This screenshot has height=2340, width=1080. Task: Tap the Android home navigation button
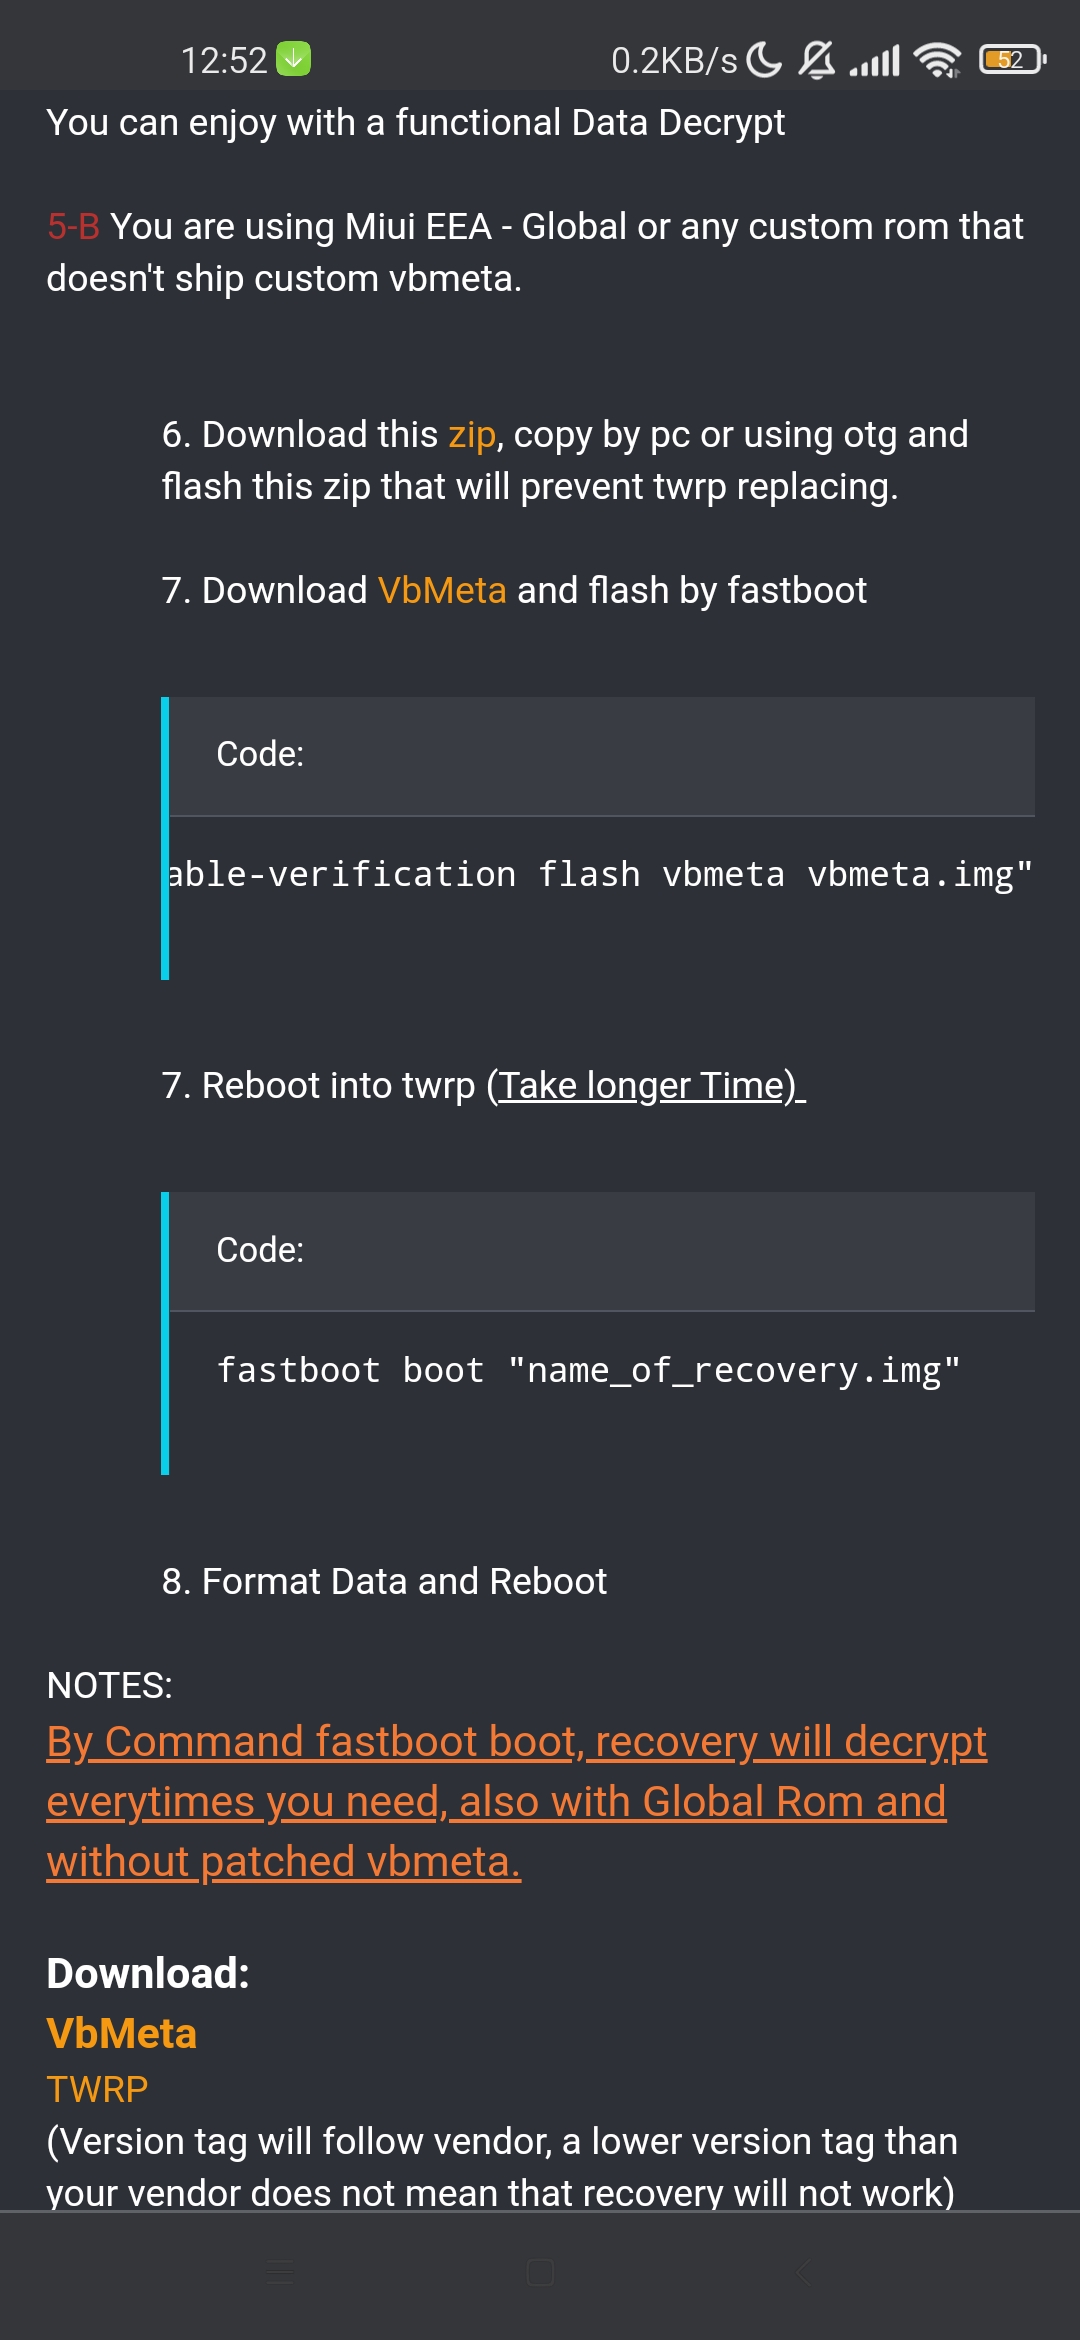(540, 2272)
